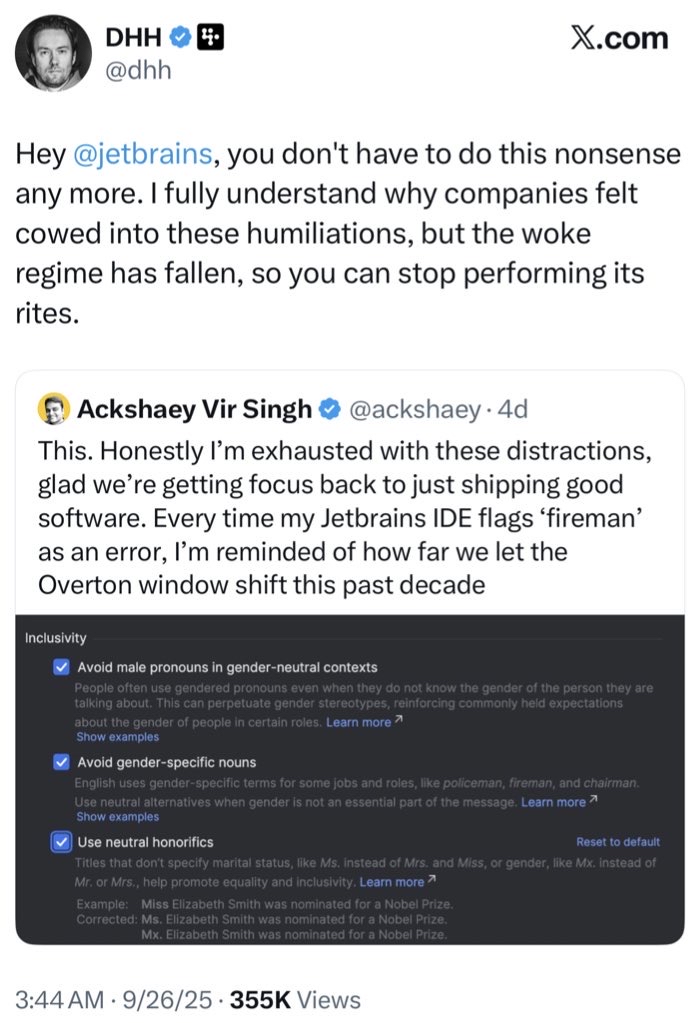Viewport: 700px width, 1023px height.
Task: Open Ackshaey Vir Singh's small avatar
Action: pyautogui.click(x=52, y=408)
